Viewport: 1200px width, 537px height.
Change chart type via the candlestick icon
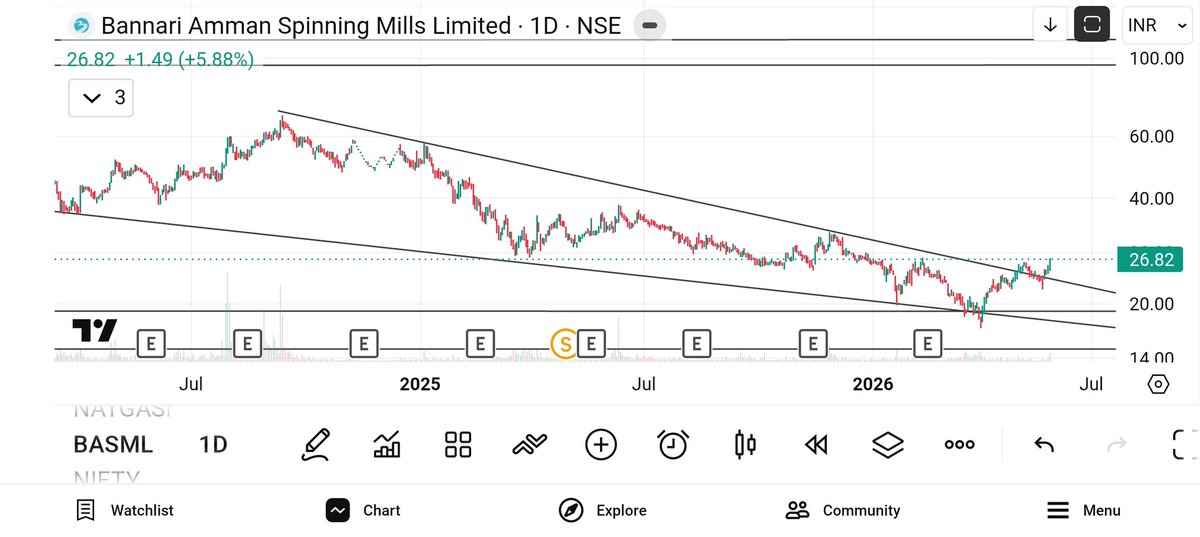744,444
